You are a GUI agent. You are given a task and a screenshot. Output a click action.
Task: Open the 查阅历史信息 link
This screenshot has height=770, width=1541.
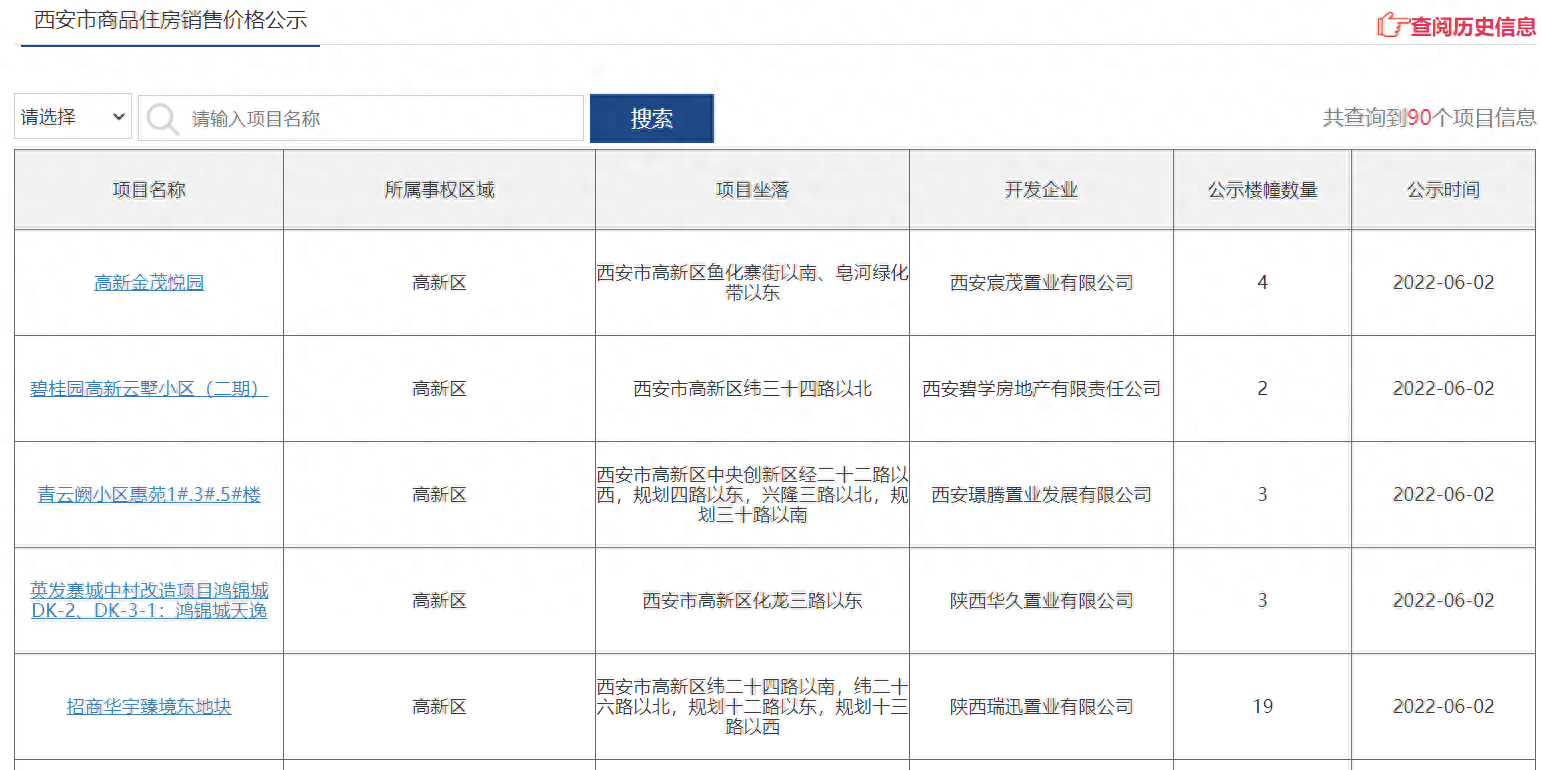pyautogui.click(x=1472, y=26)
